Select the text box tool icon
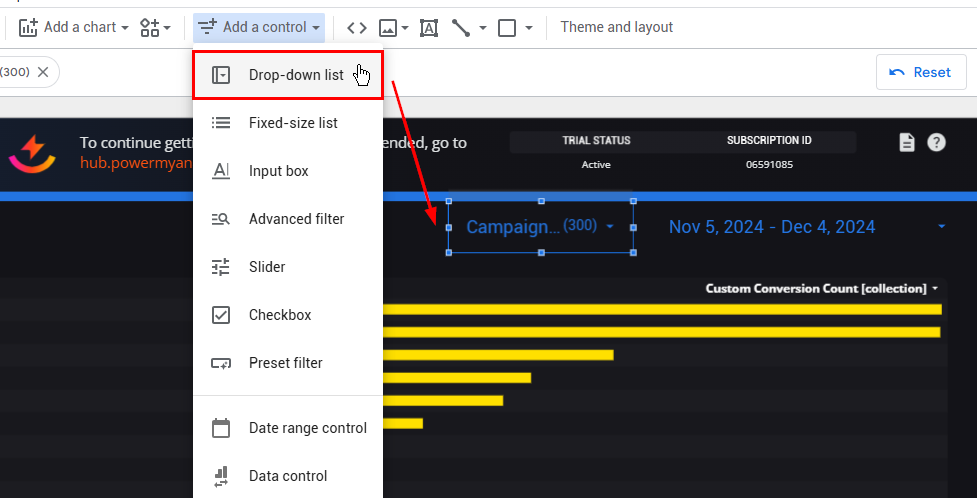 (x=429, y=27)
